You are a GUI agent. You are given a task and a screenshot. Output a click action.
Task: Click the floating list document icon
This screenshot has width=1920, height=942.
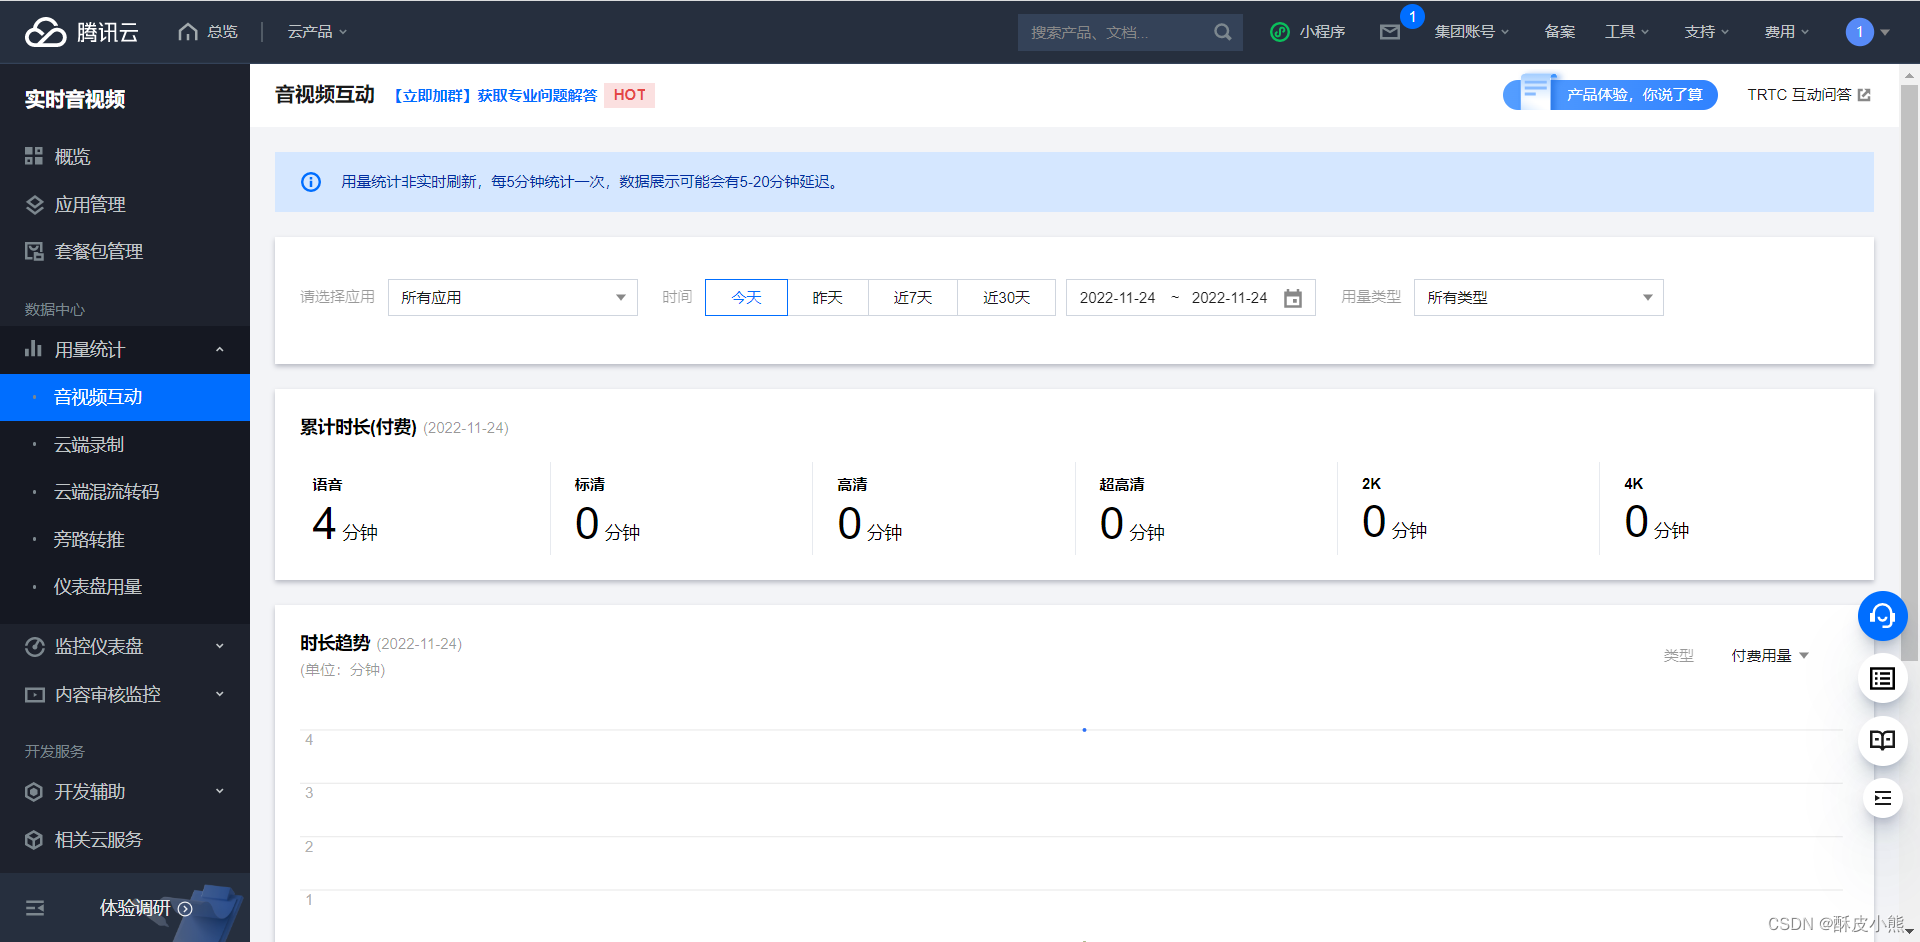(1882, 679)
